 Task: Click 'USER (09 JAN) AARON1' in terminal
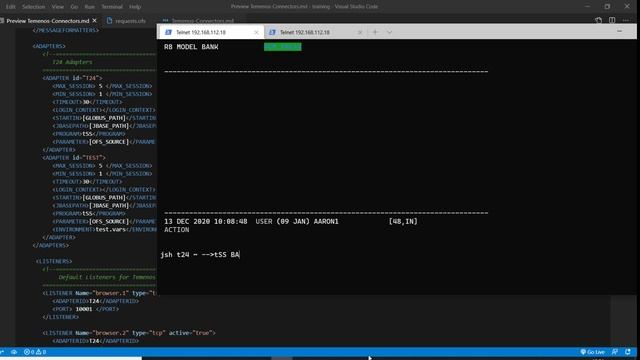point(297,221)
